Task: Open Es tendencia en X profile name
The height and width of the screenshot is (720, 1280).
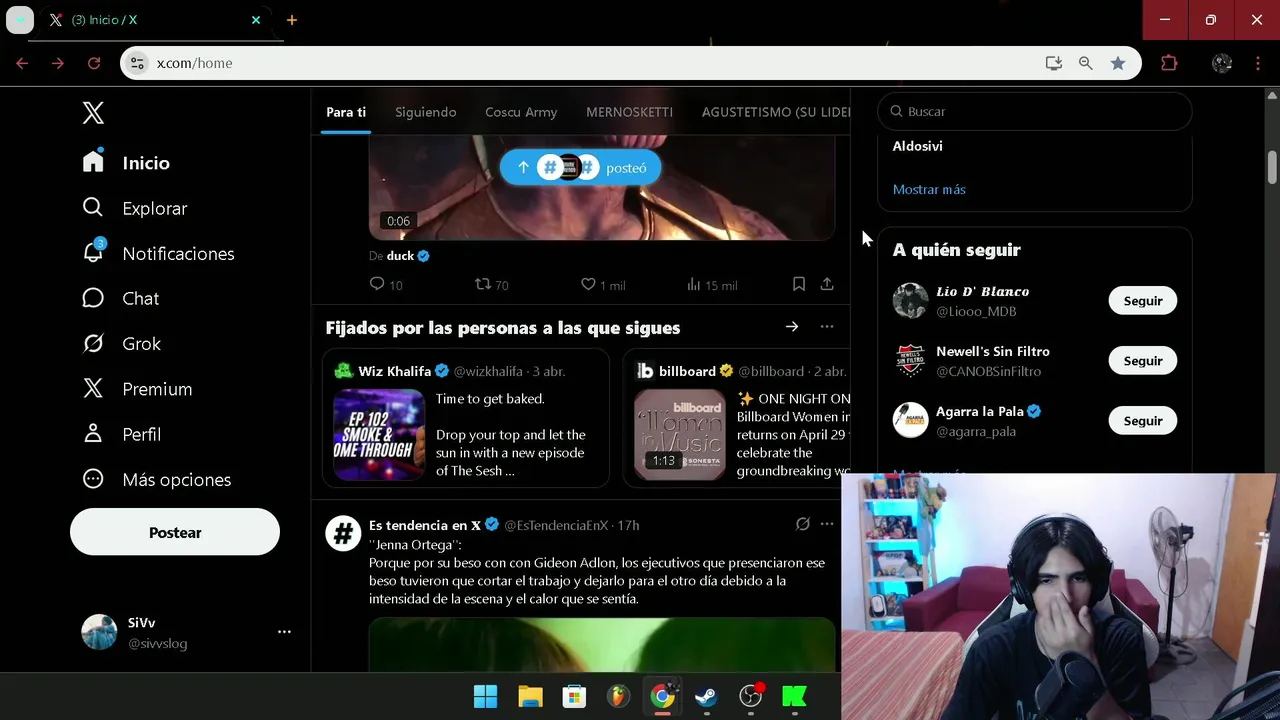Action: [425, 525]
